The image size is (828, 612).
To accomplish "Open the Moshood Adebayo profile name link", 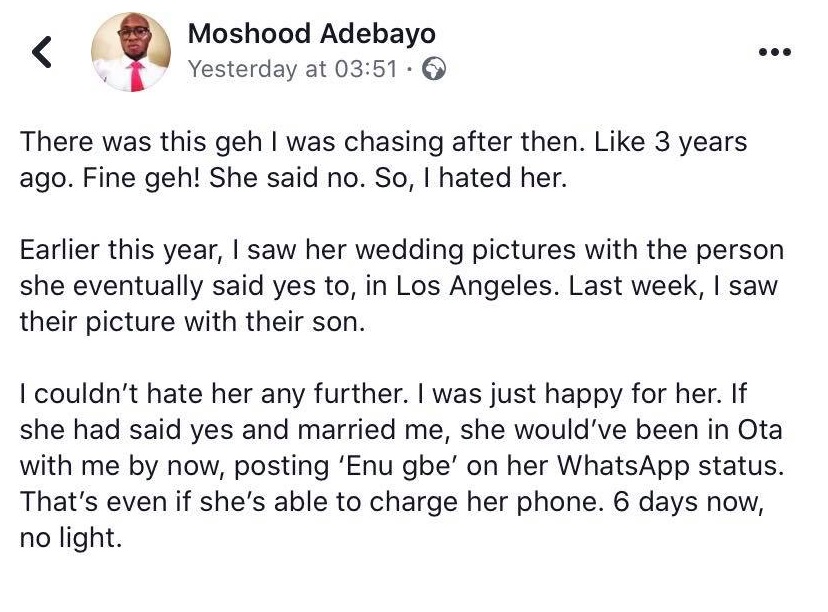I will [312, 34].
